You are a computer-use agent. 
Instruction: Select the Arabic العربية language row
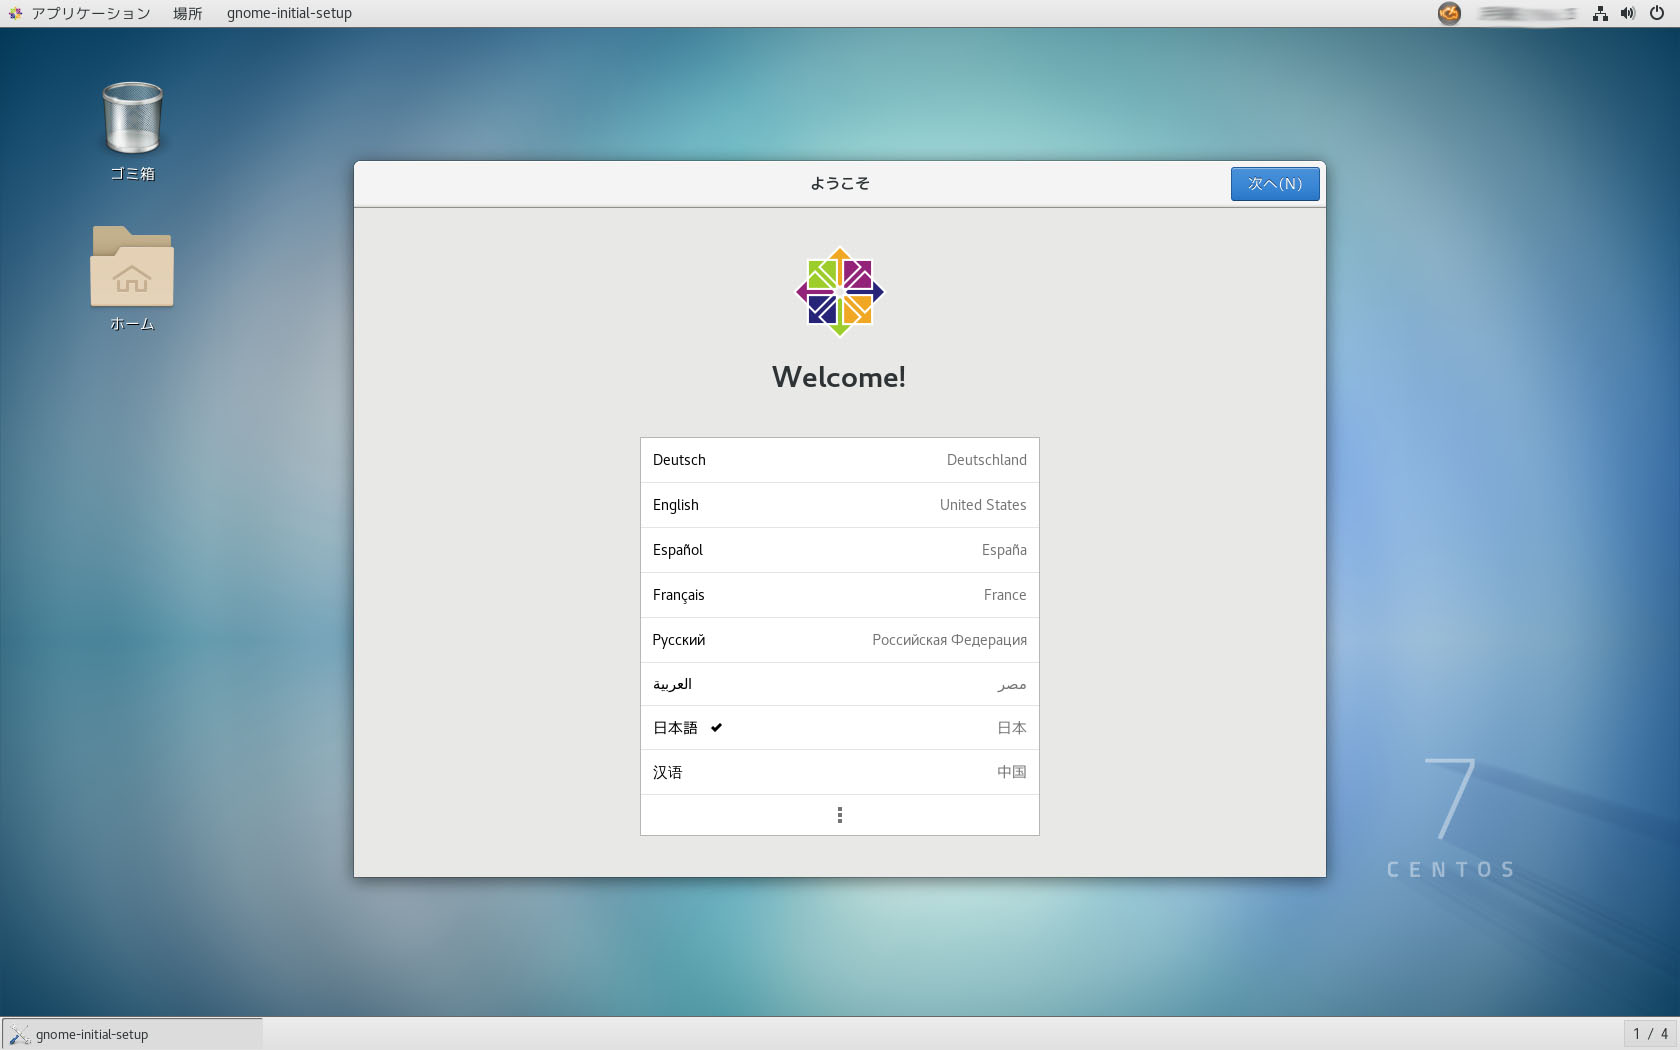pyautogui.click(x=840, y=684)
